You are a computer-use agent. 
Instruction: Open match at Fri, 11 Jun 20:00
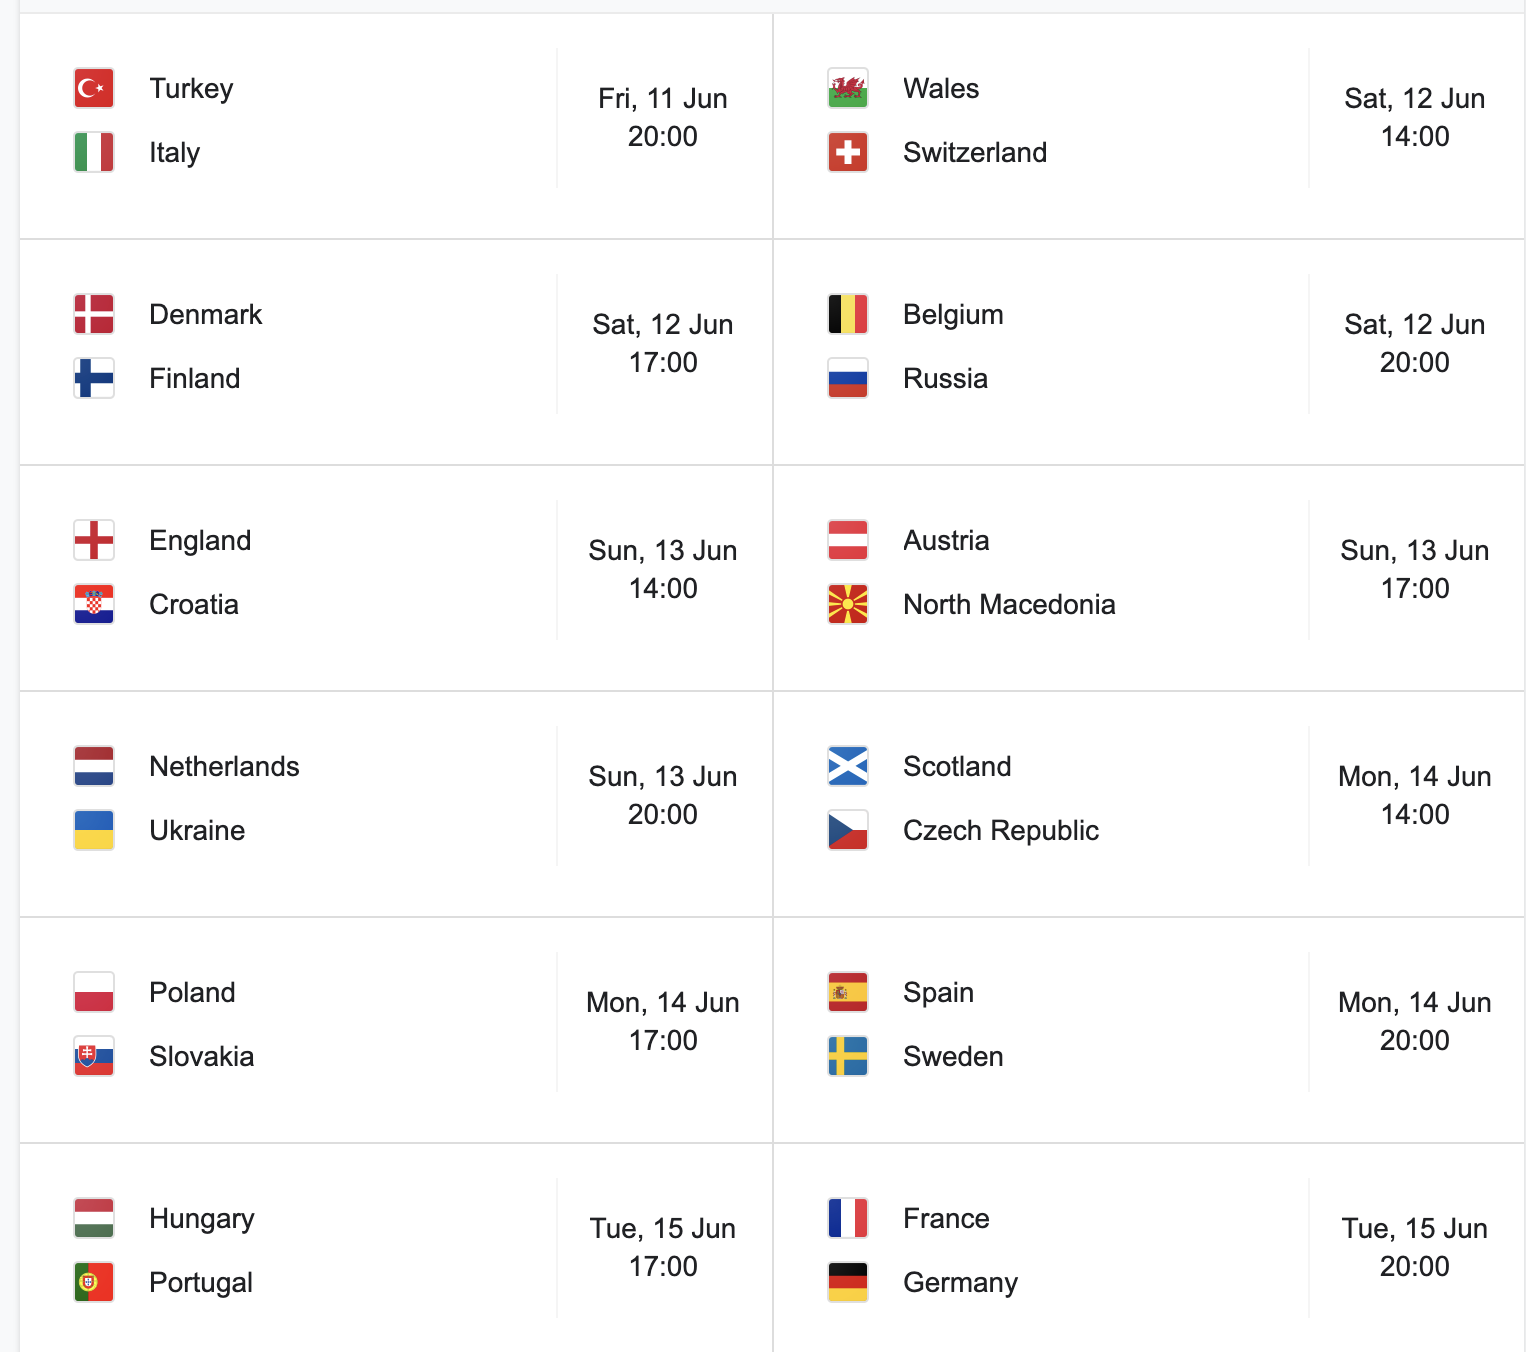(396, 126)
